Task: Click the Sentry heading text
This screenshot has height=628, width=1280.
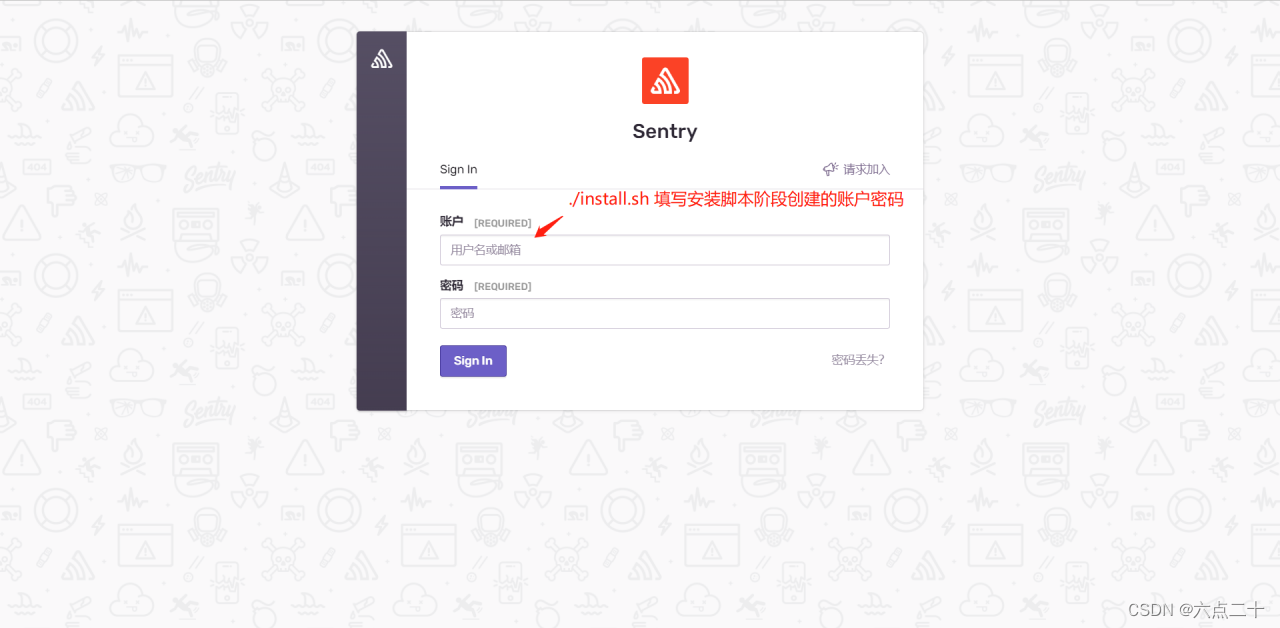Action: point(665,131)
